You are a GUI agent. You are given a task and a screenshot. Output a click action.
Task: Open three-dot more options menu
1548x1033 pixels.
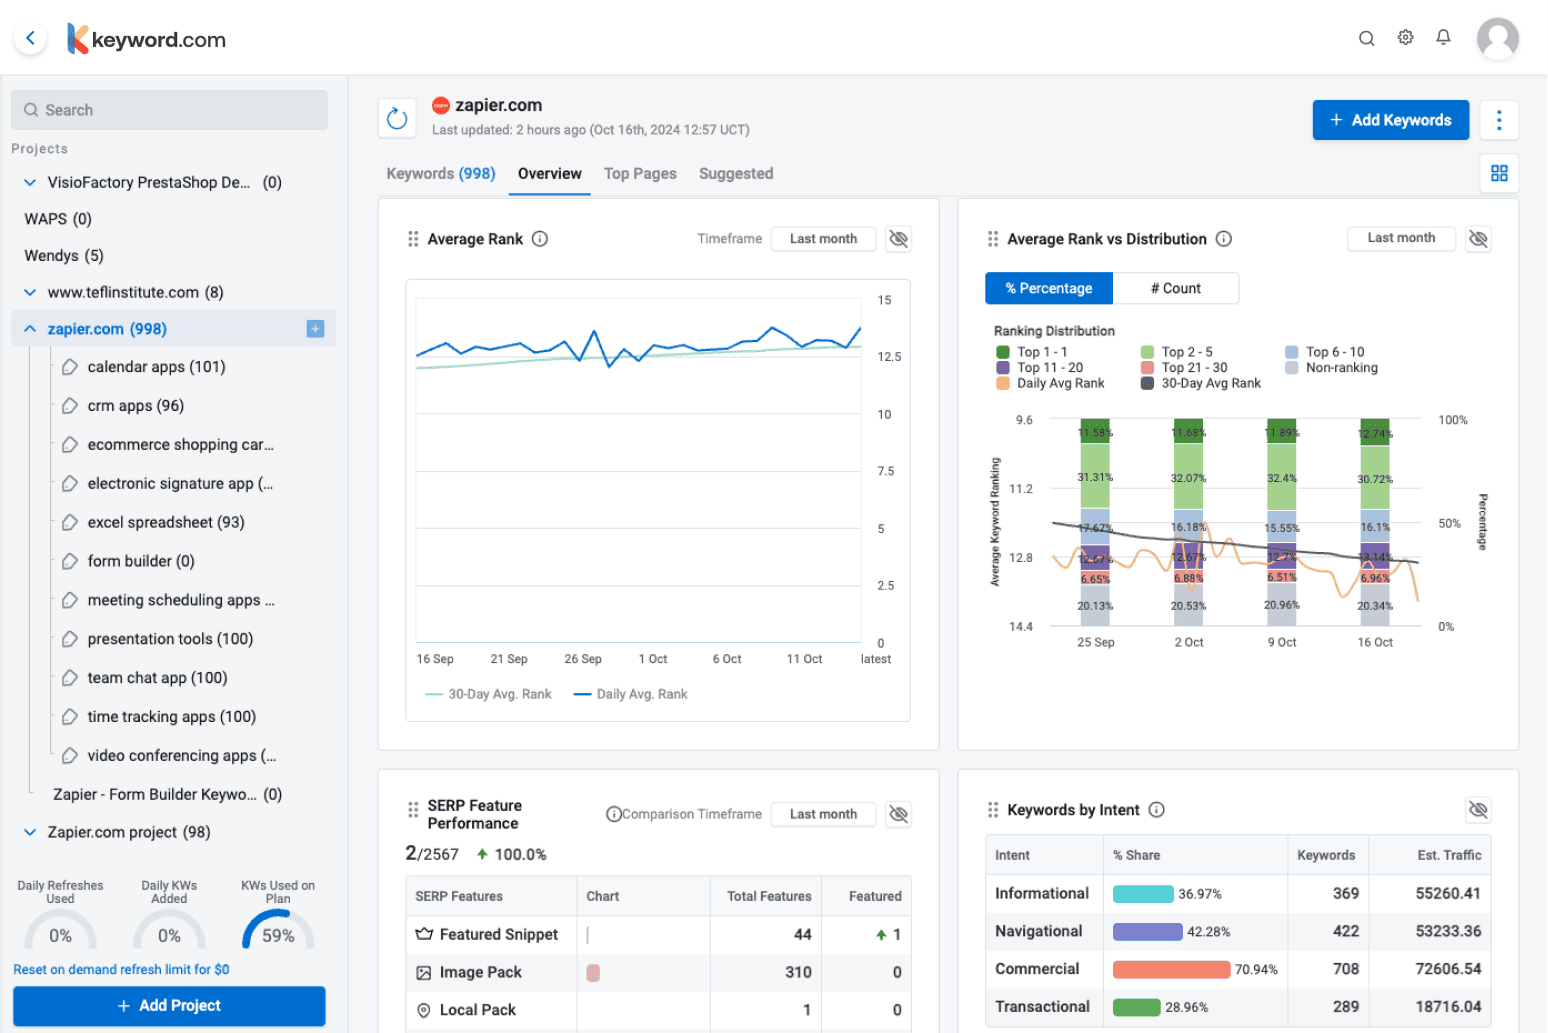1498,120
